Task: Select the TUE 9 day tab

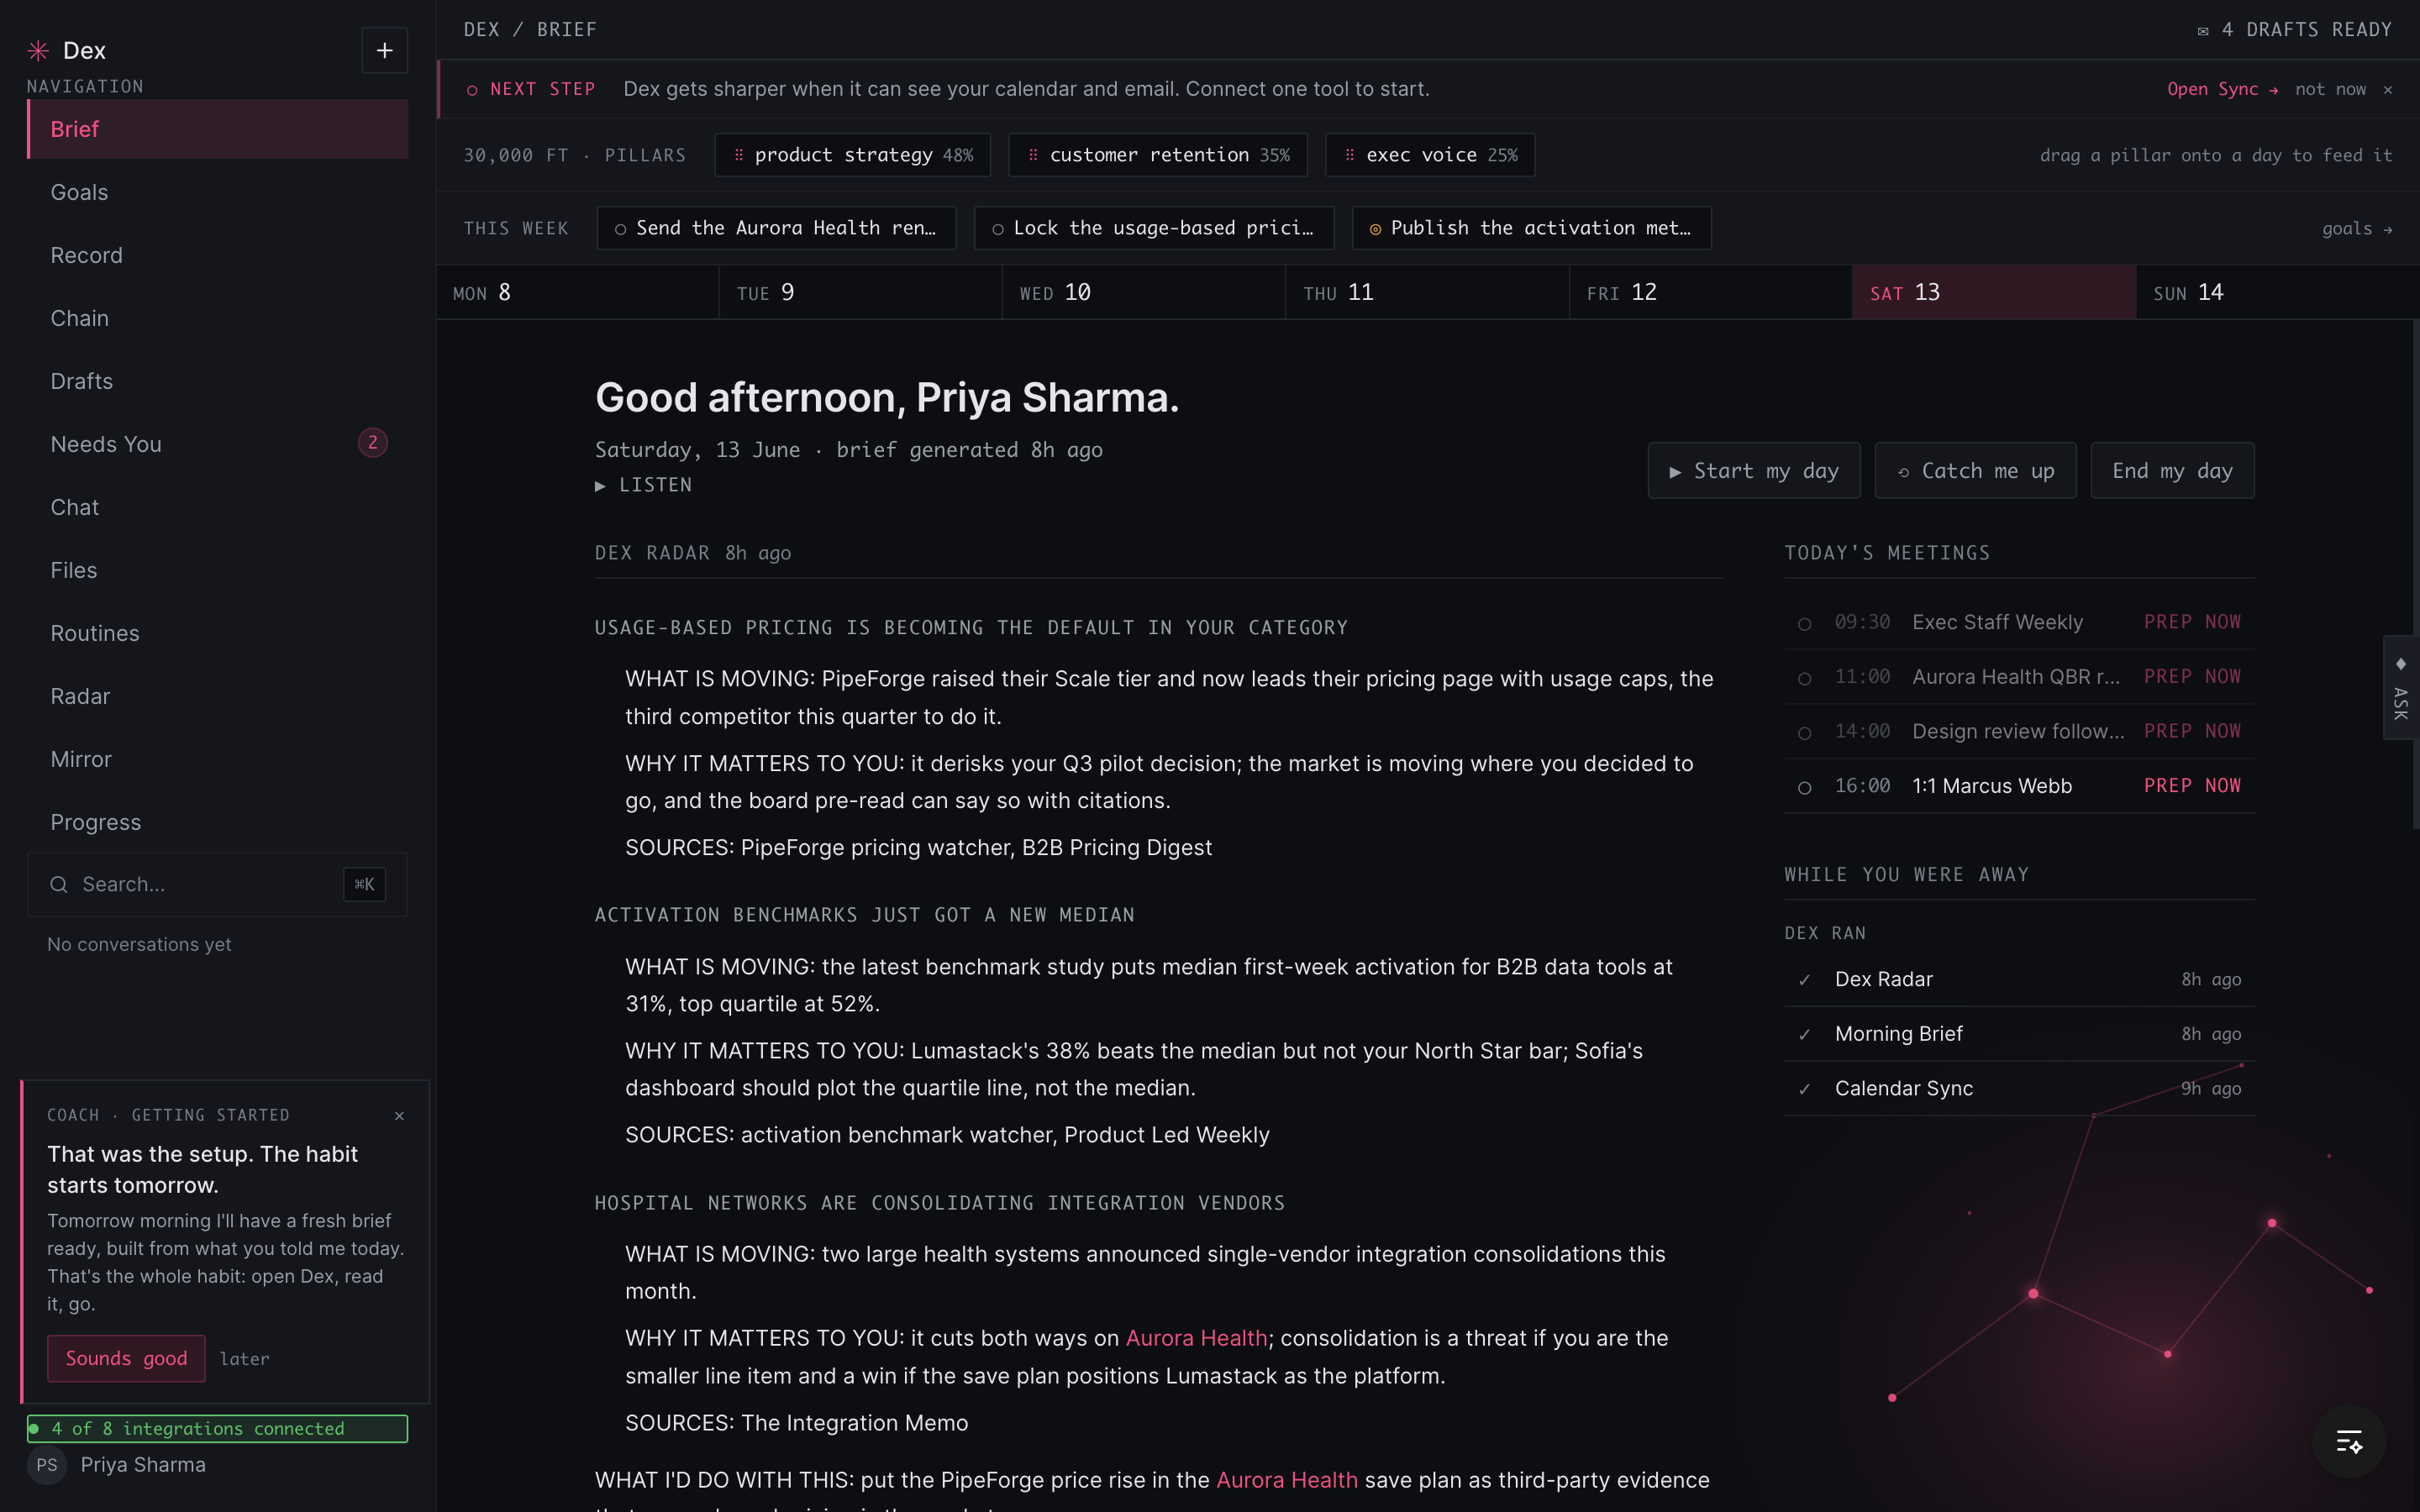Action: [860, 292]
